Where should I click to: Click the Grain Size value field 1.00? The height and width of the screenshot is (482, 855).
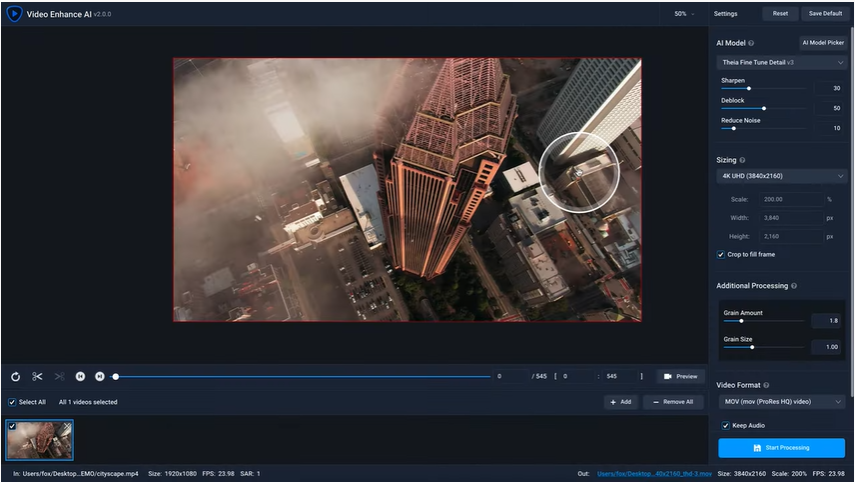pyautogui.click(x=826, y=347)
